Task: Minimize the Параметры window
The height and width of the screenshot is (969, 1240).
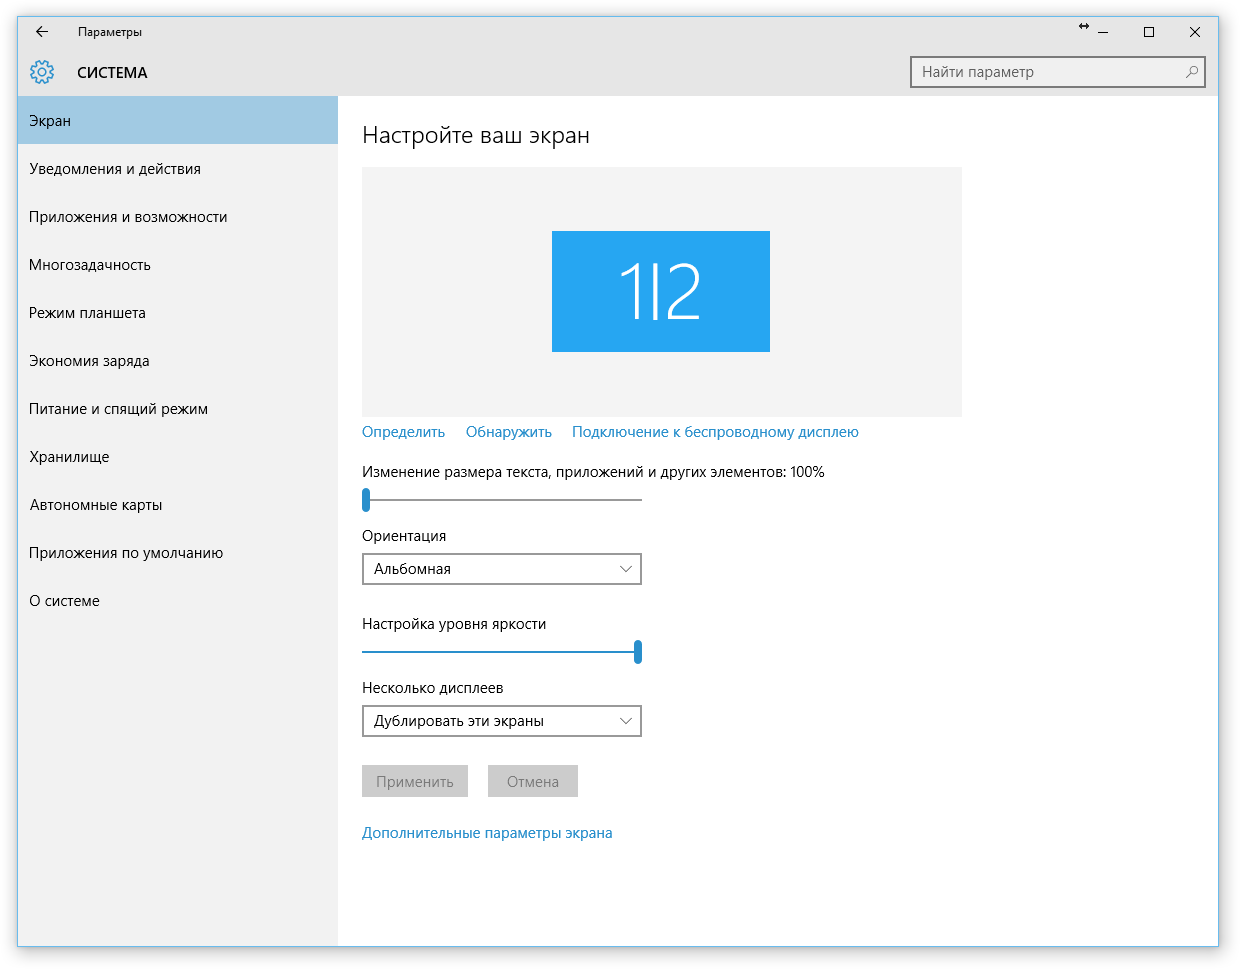Action: (x=1103, y=32)
